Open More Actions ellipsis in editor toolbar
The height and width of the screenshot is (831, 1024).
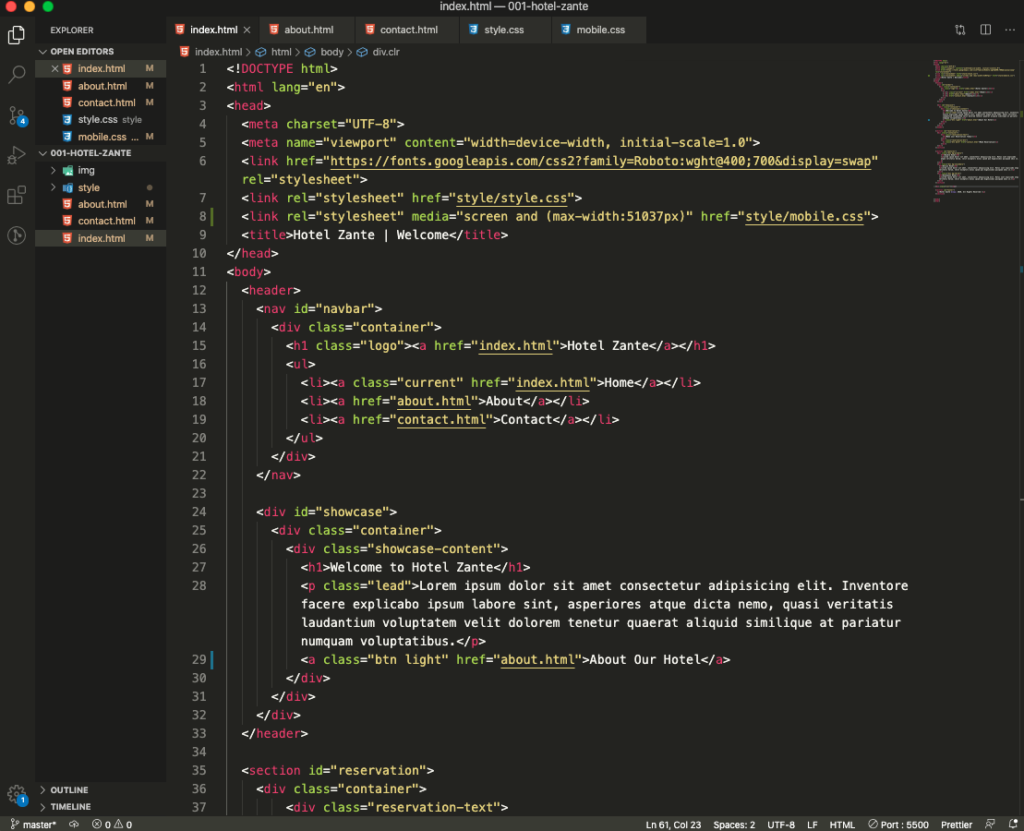click(x=1010, y=29)
